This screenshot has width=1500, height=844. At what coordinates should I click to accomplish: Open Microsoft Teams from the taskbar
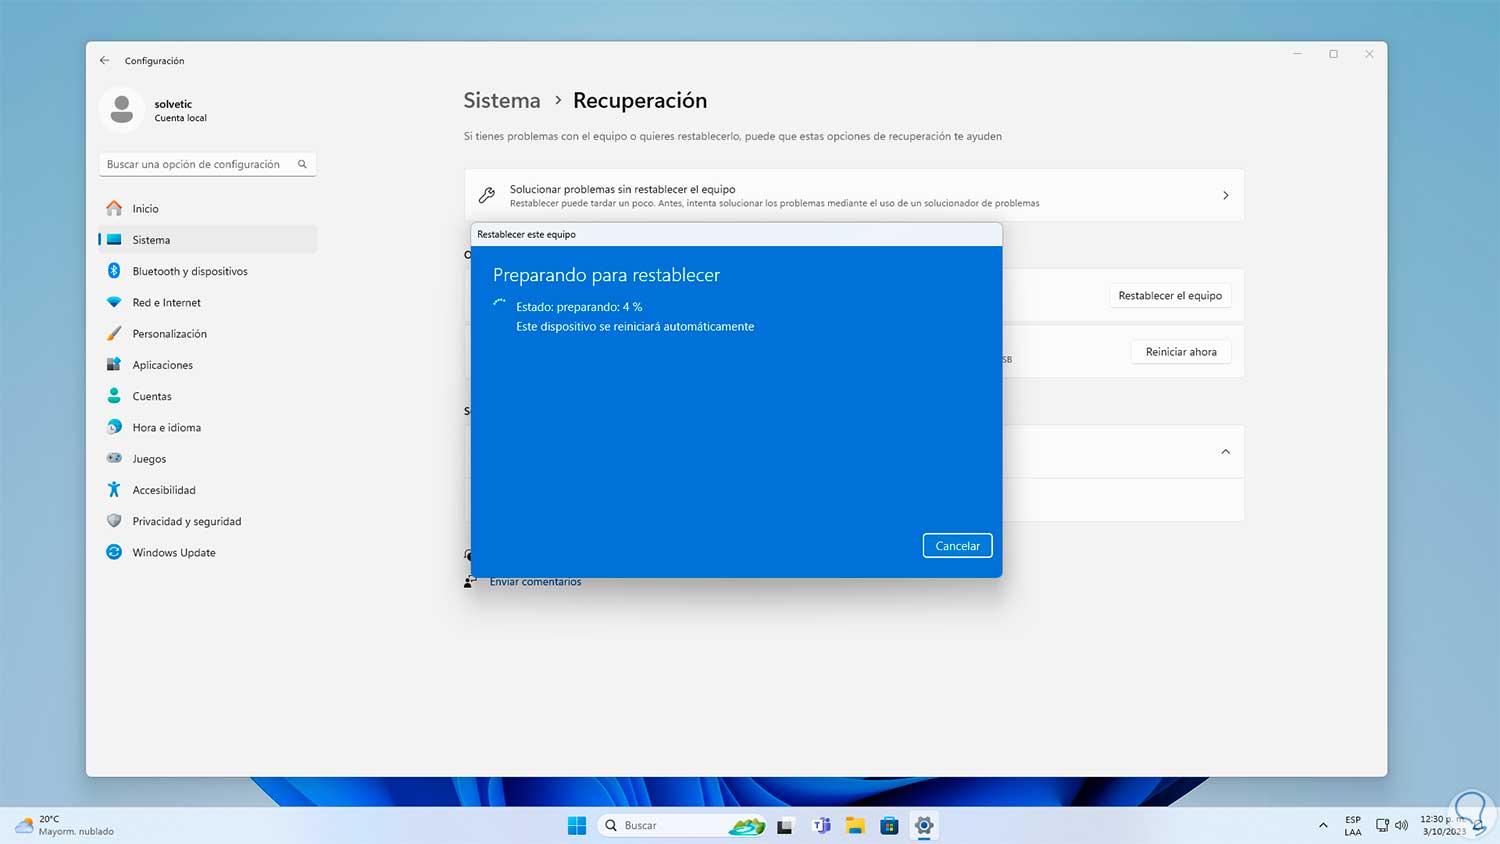[821, 825]
